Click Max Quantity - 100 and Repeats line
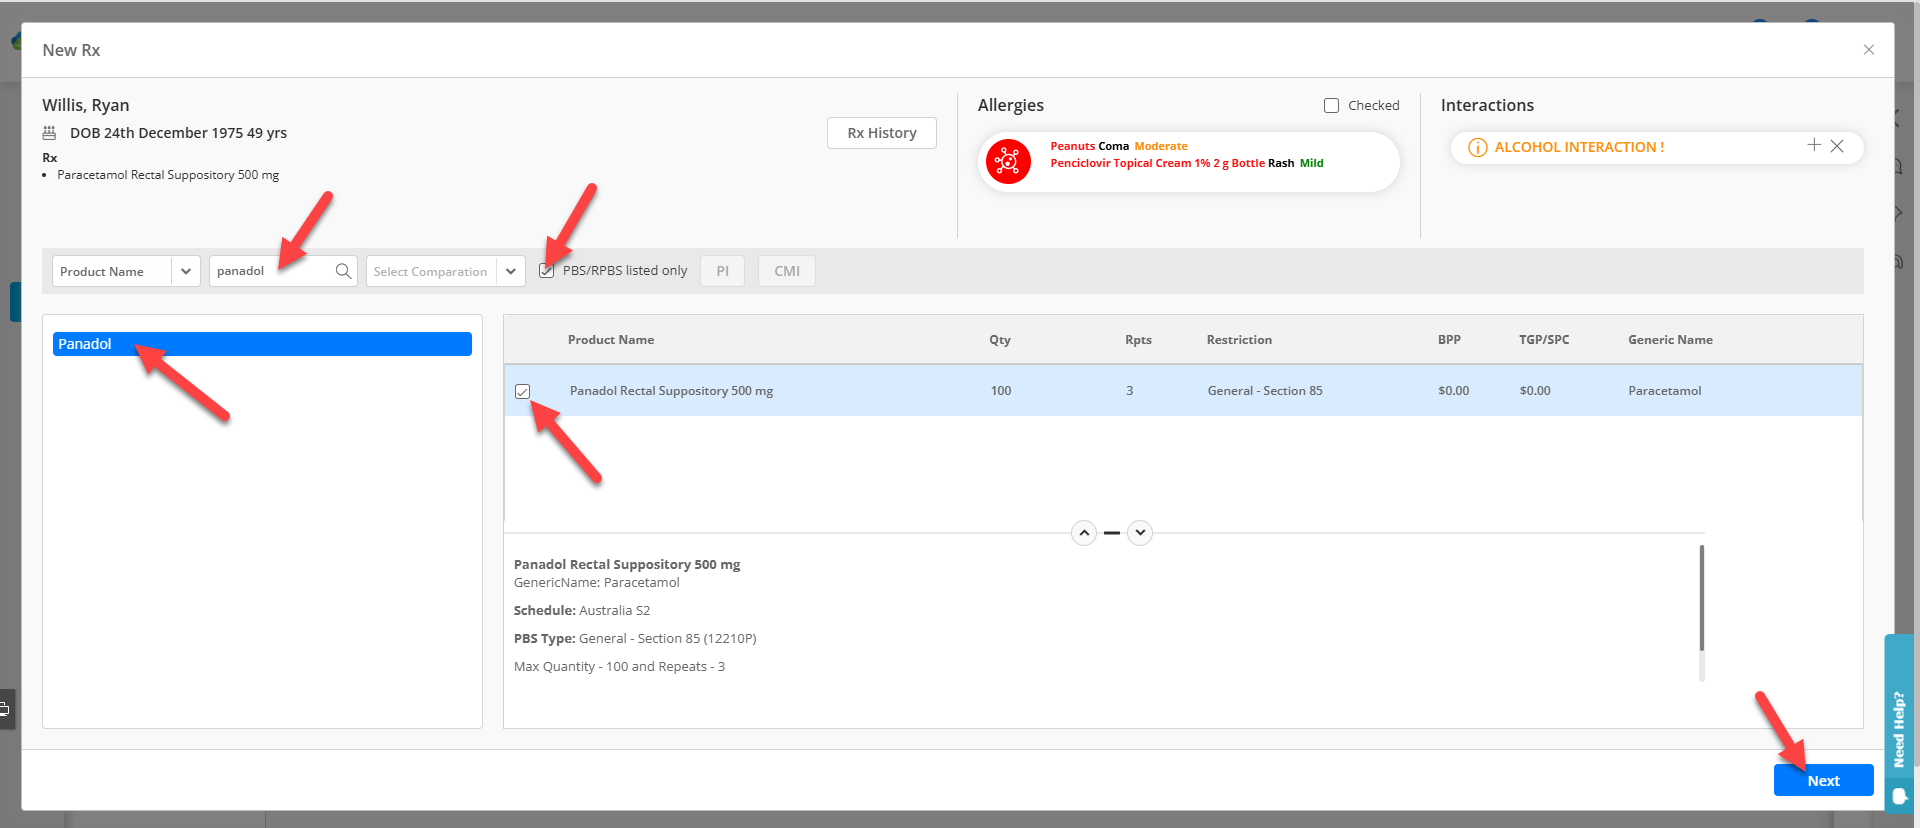The height and width of the screenshot is (828, 1920). (x=619, y=667)
